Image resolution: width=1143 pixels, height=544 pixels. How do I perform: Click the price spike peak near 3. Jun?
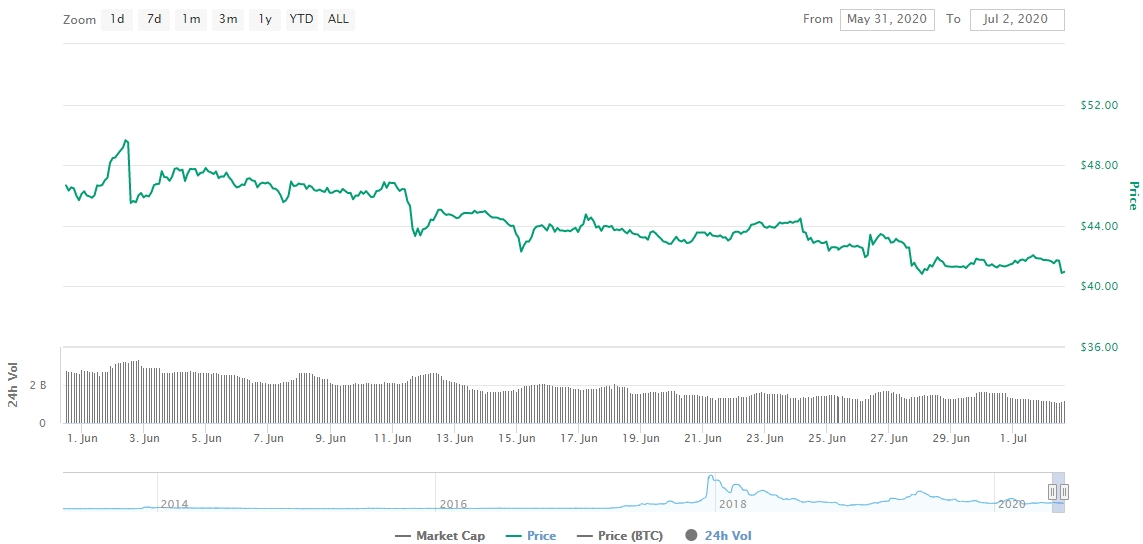point(126,140)
